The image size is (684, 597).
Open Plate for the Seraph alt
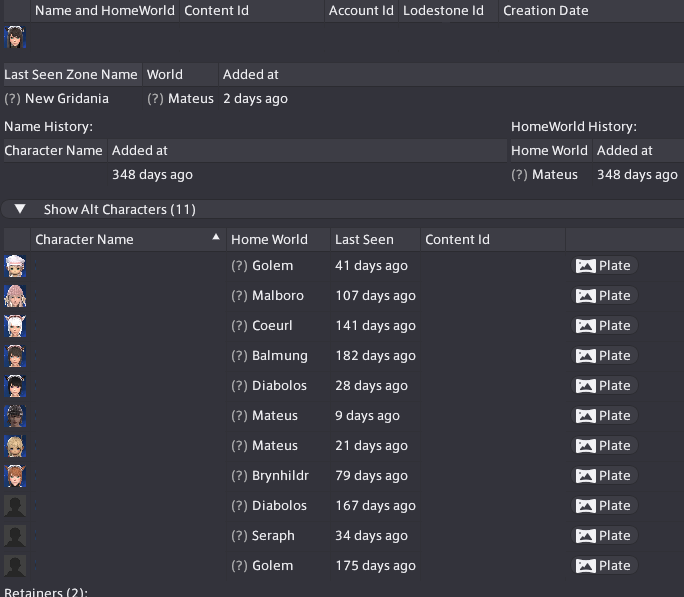[x=604, y=536]
